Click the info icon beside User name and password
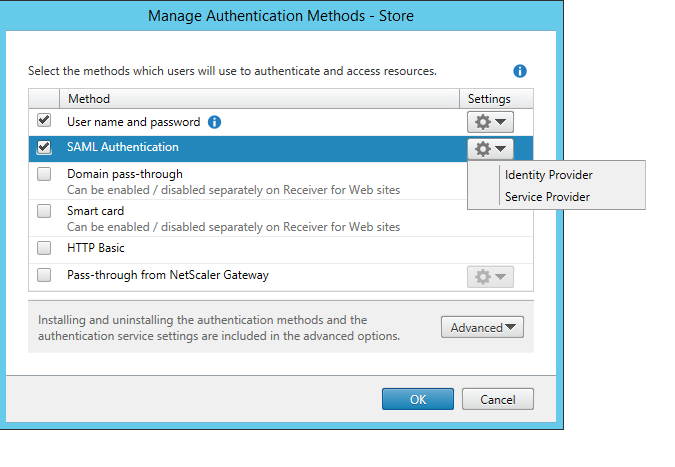Screen dimensions: 675x467 214,122
